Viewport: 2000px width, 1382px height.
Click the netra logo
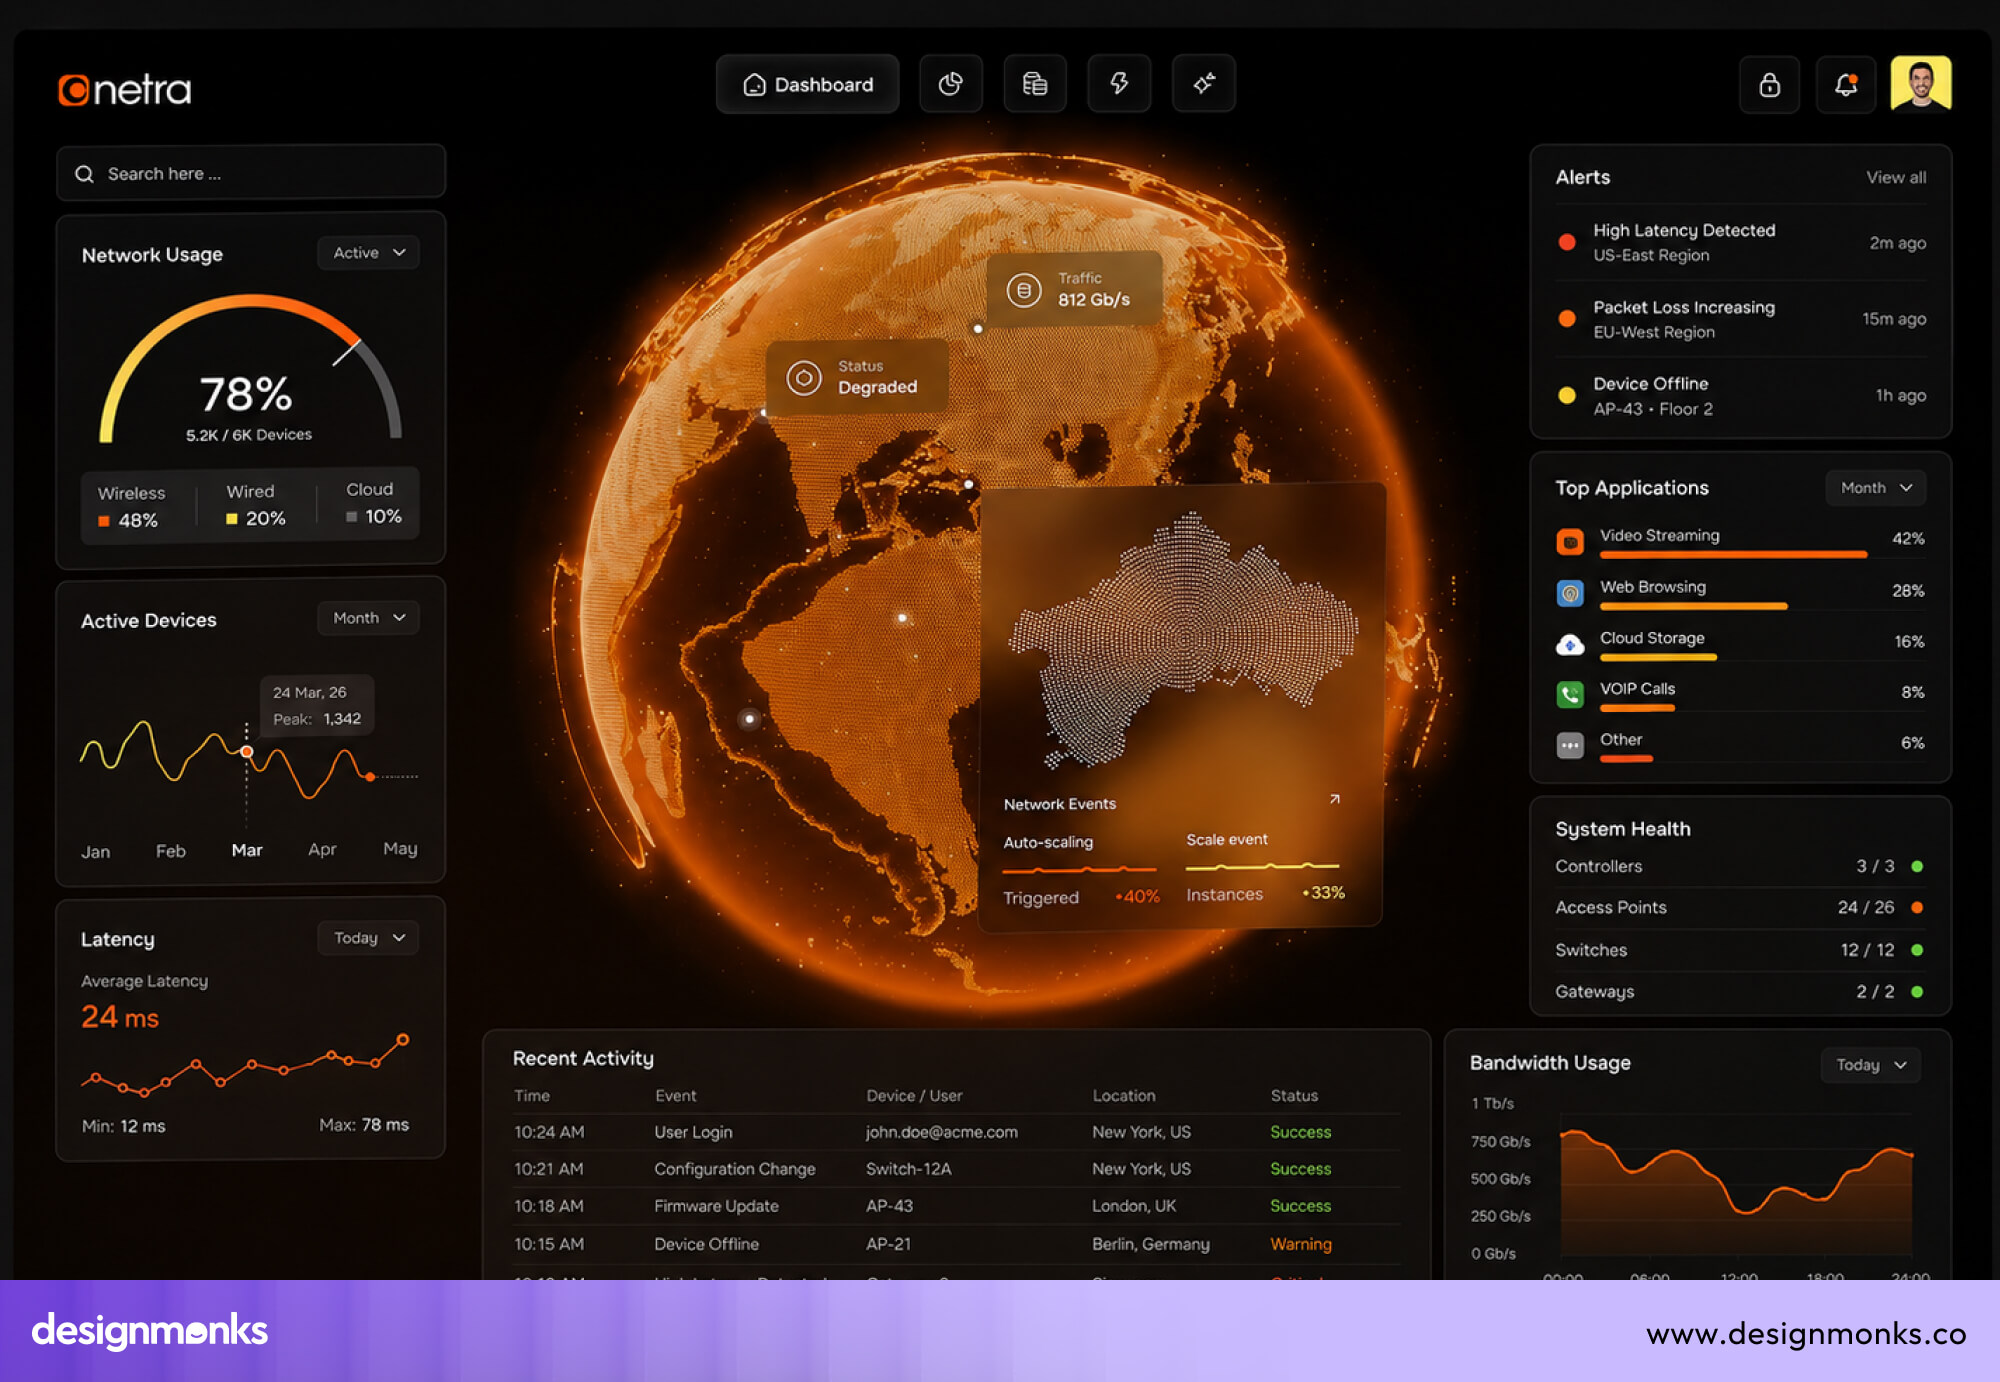pyautogui.click(x=125, y=90)
